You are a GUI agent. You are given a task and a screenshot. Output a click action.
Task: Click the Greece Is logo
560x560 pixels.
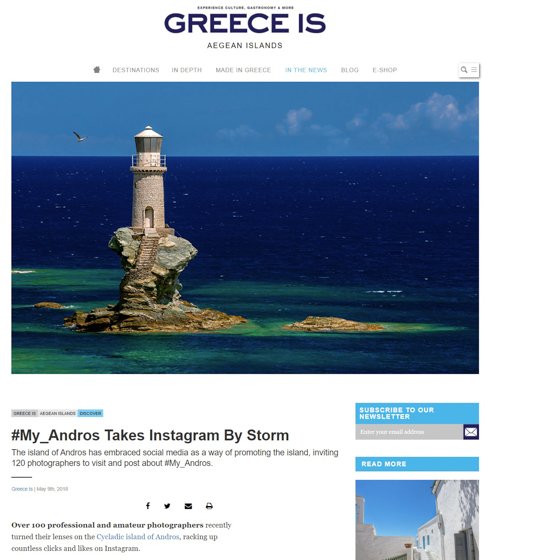tap(245, 24)
